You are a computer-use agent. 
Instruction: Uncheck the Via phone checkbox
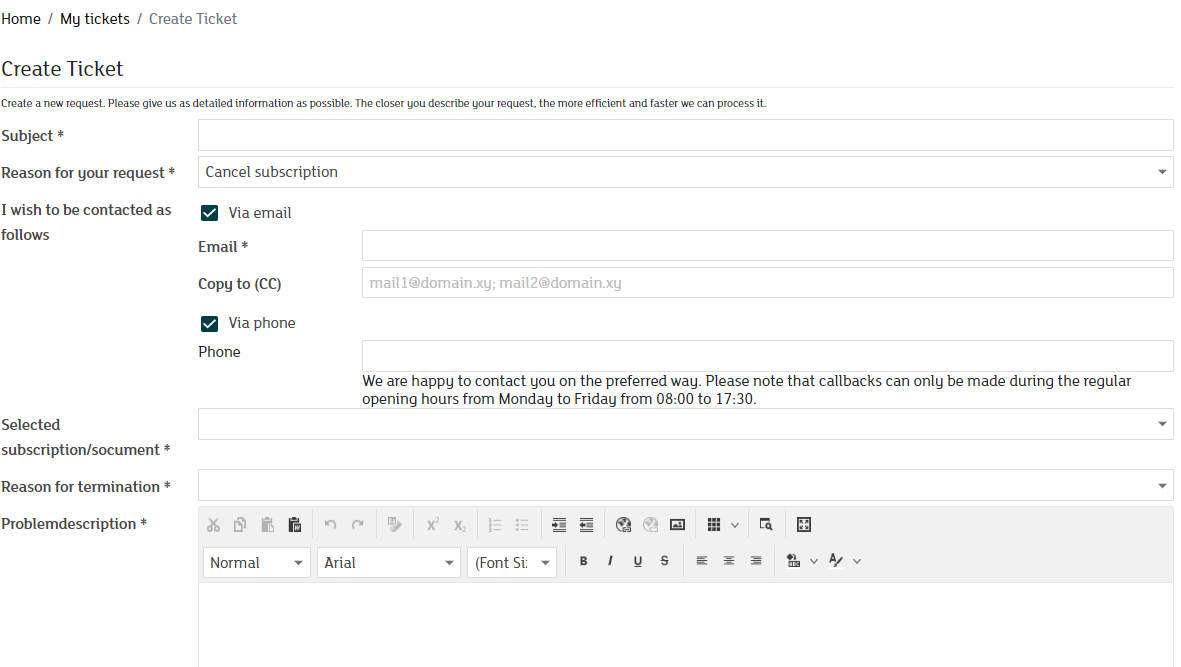210,323
